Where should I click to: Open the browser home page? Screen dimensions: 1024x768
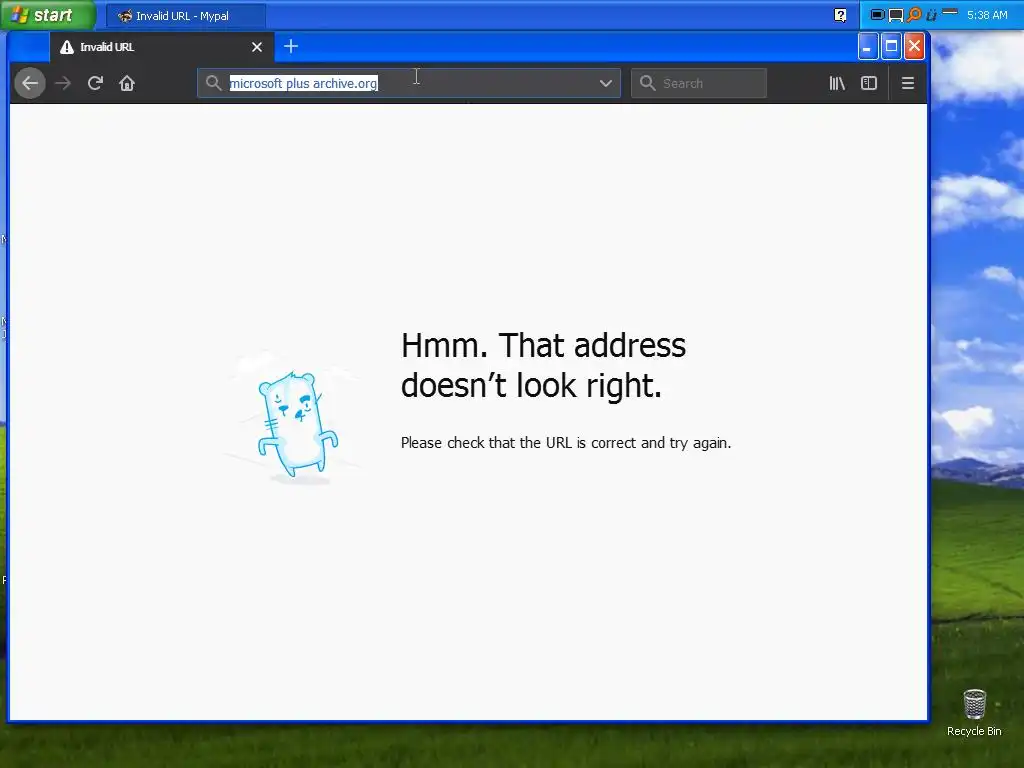click(127, 84)
